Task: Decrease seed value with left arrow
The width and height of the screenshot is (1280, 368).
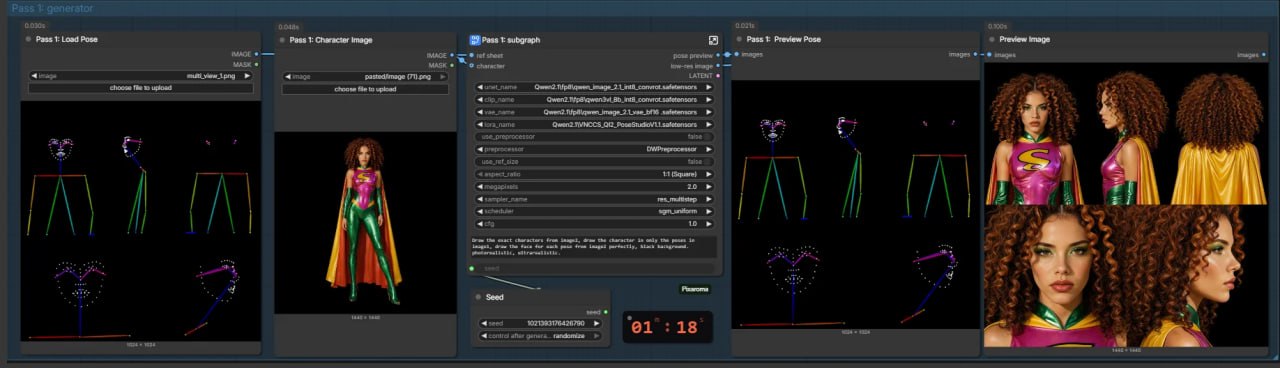Action: pyautogui.click(x=483, y=323)
